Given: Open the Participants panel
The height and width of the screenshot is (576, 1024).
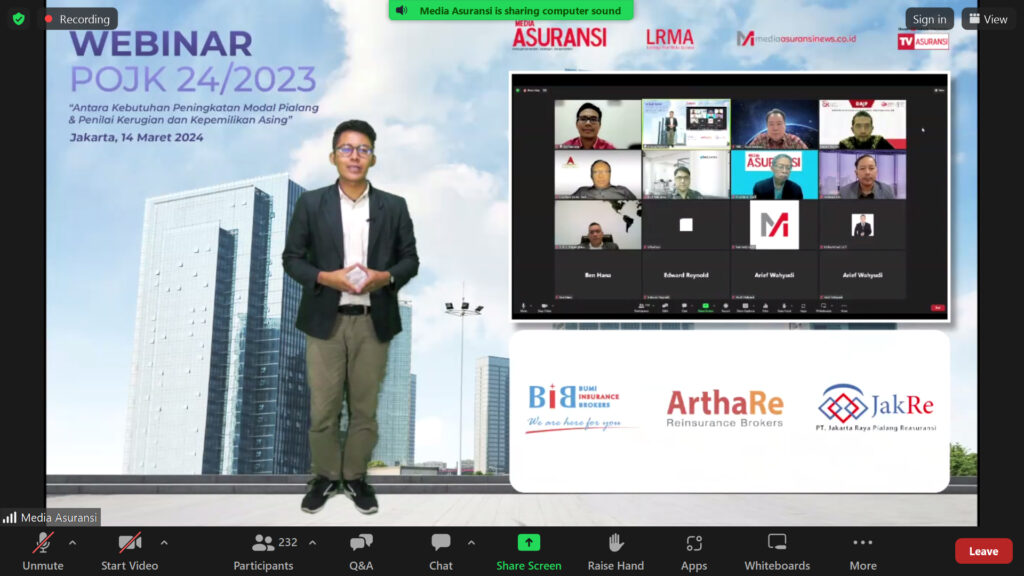Looking at the screenshot, I should pos(263,552).
